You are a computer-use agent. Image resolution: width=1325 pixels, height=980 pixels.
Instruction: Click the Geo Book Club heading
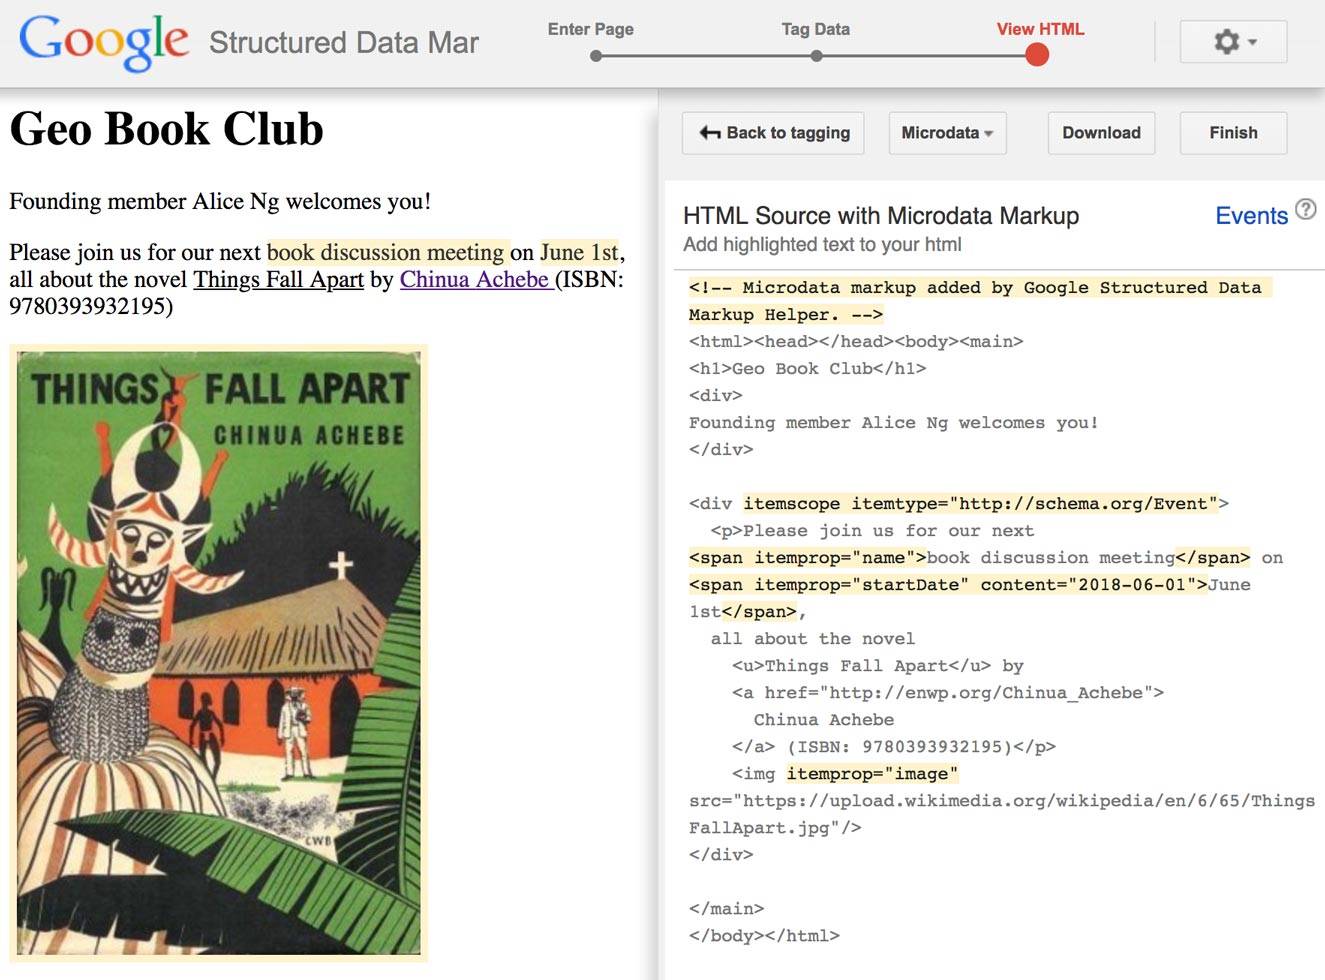(166, 129)
